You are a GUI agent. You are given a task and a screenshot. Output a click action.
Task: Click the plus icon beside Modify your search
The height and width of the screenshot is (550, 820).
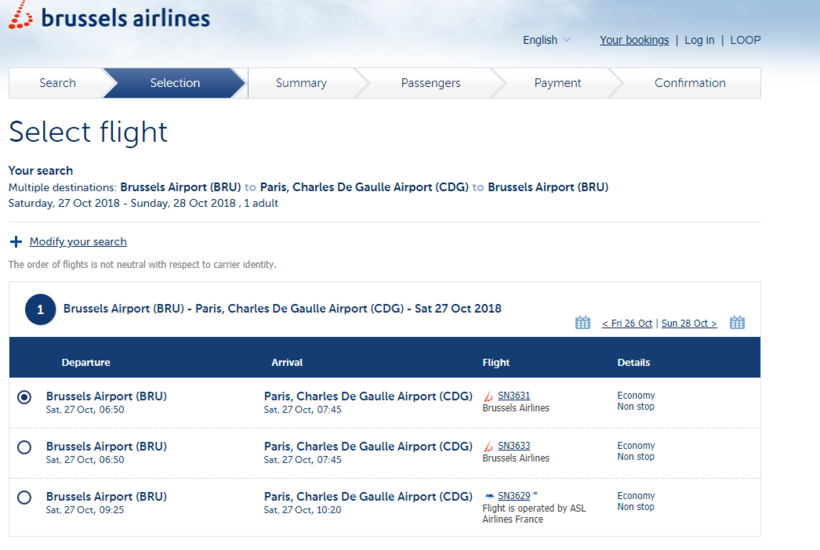point(16,242)
